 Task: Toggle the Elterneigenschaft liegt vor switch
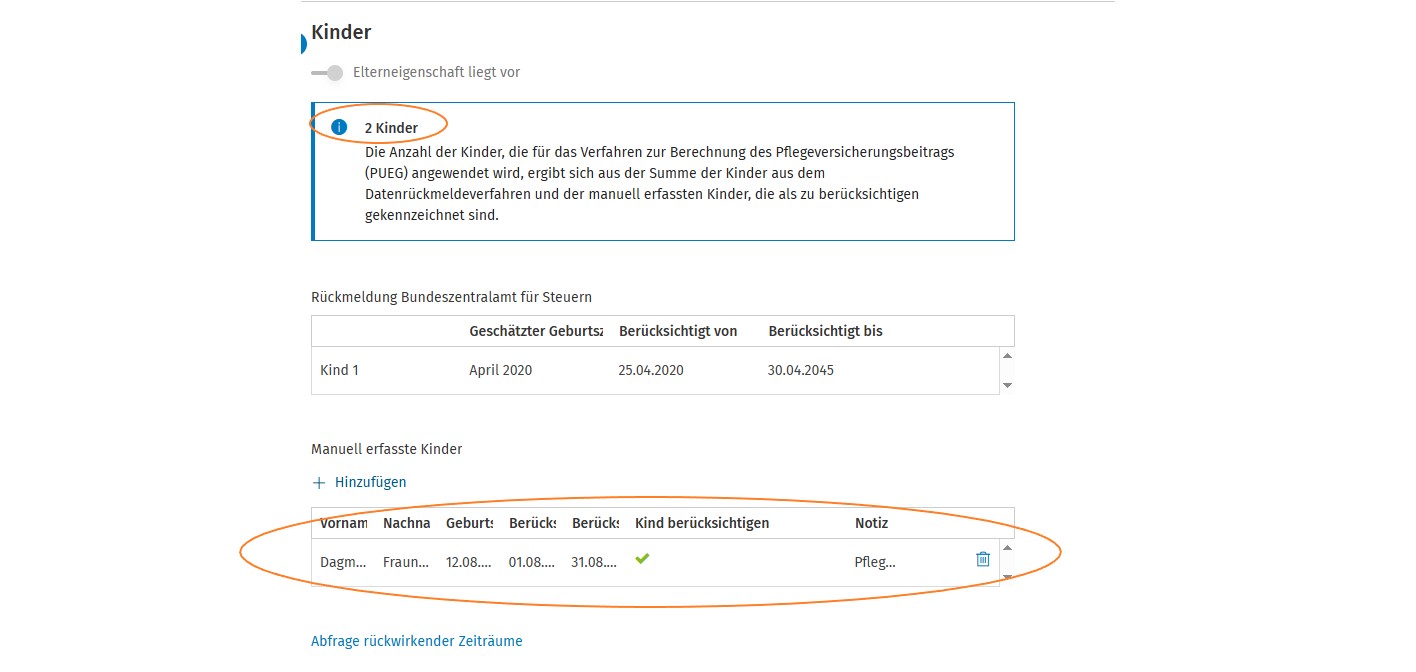click(327, 73)
